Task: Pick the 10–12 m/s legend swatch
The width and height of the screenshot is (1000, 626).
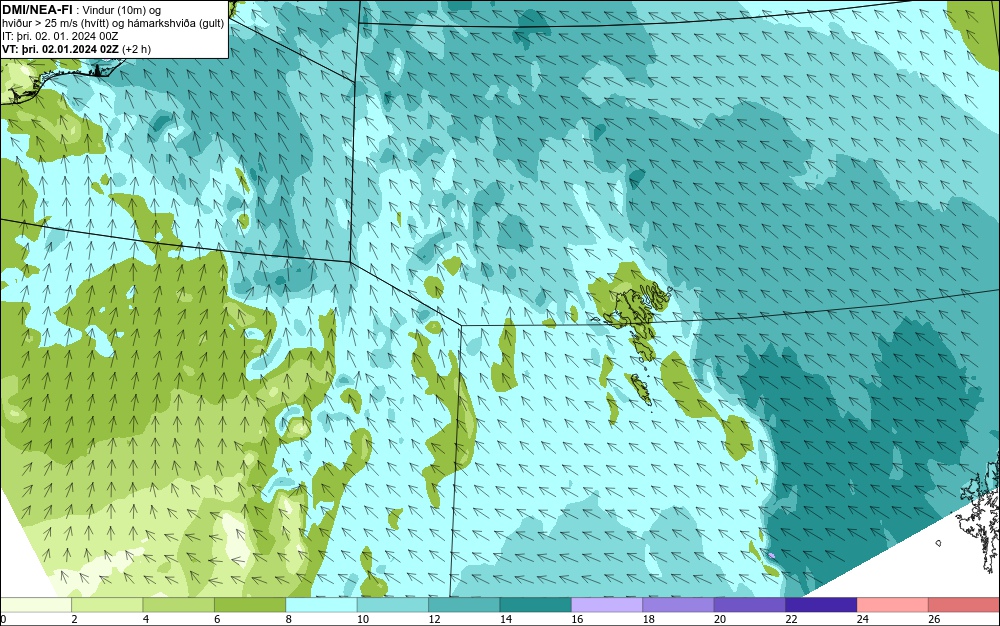Action: (393, 605)
